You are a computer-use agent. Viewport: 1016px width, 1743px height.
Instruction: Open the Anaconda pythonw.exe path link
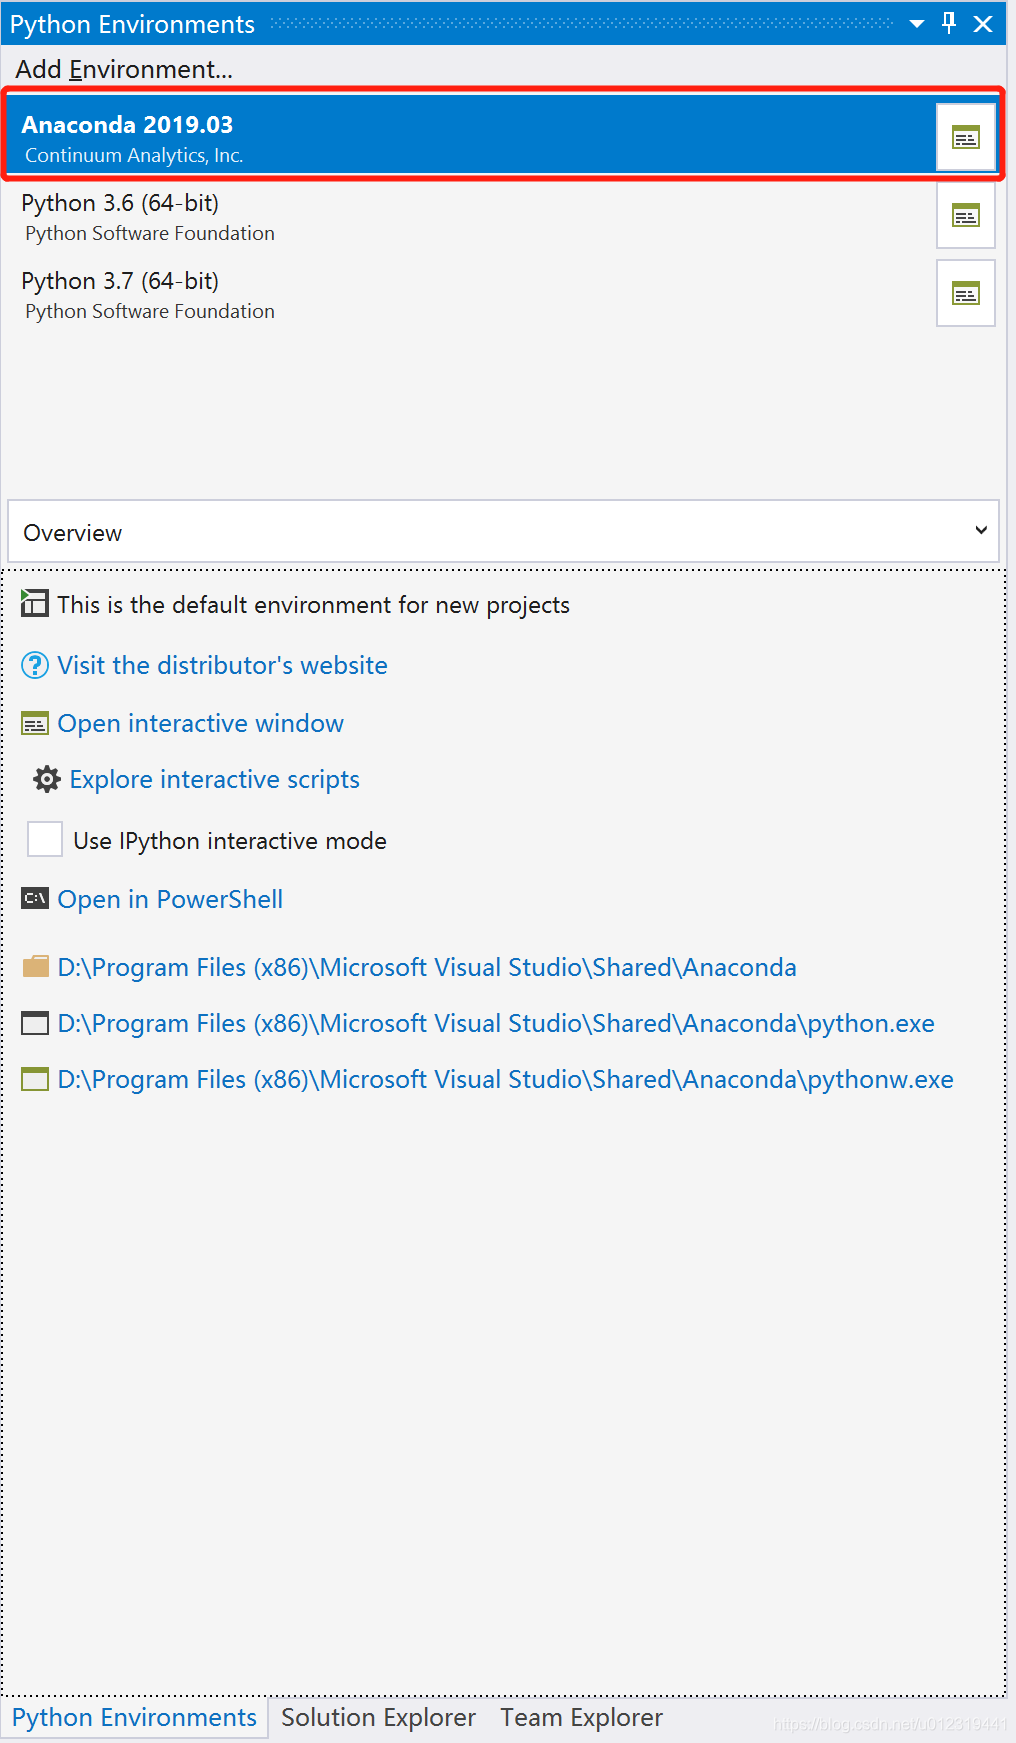coord(505,1079)
